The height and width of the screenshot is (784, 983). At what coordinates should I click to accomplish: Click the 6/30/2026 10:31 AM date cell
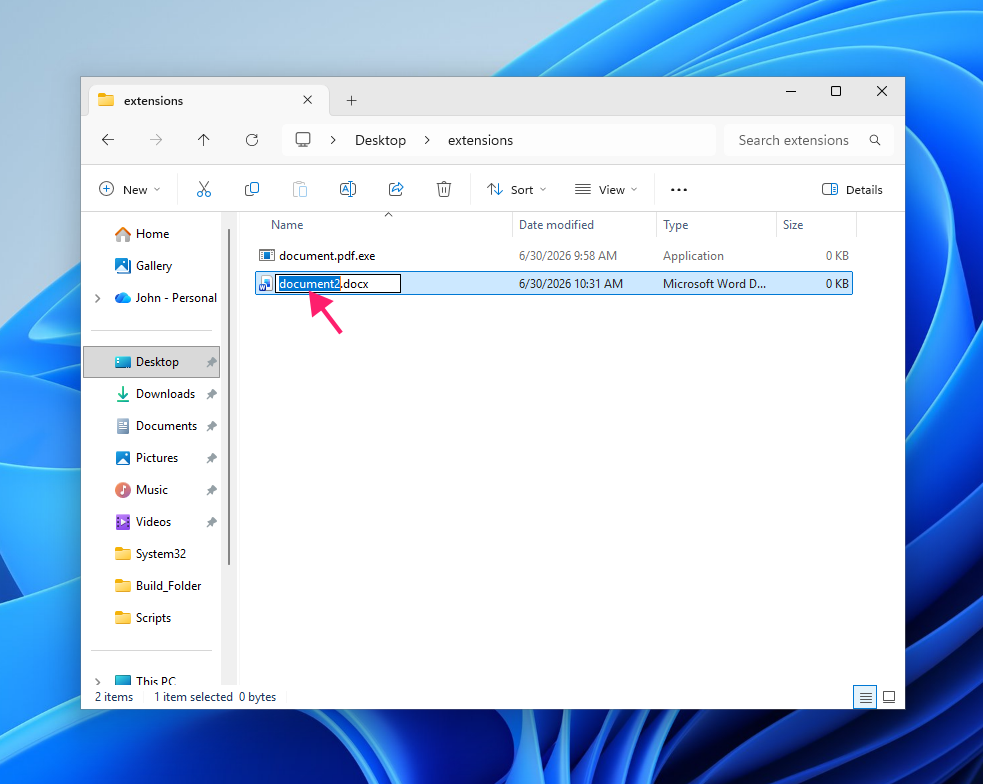click(x=570, y=284)
